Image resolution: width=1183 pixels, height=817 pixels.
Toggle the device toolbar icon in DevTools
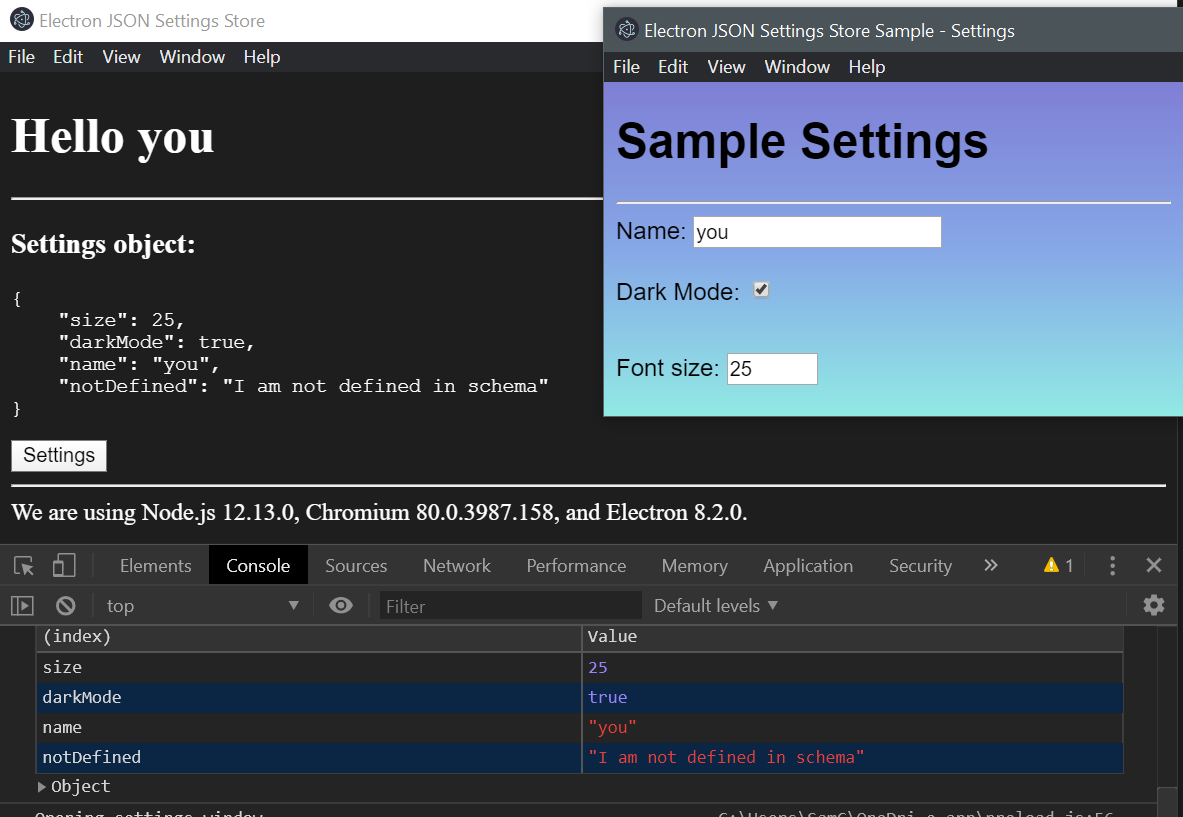pos(64,566)
